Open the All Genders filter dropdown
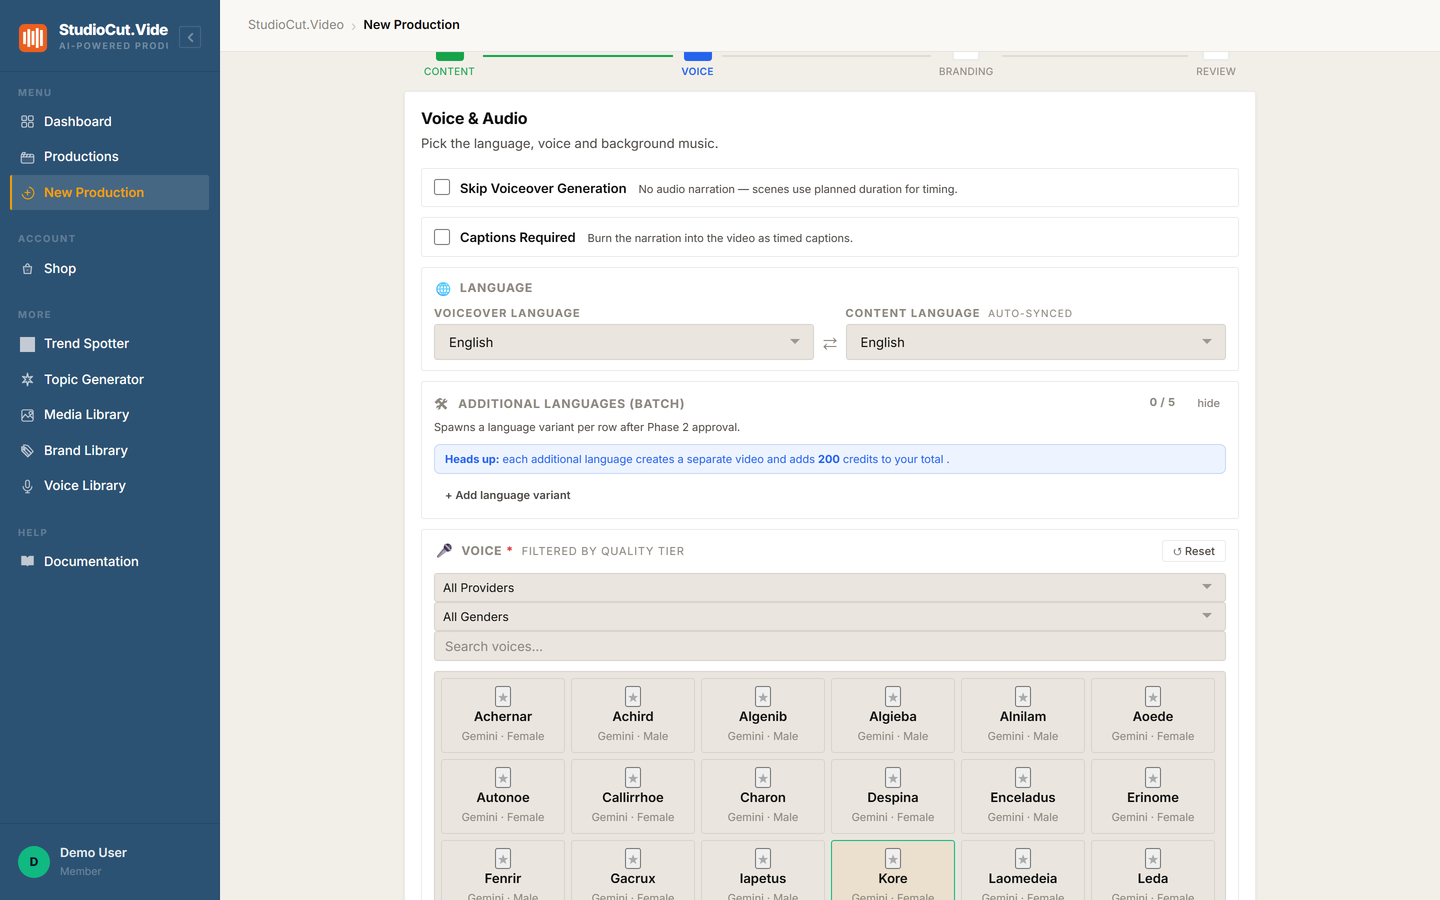 coord(830,616)
